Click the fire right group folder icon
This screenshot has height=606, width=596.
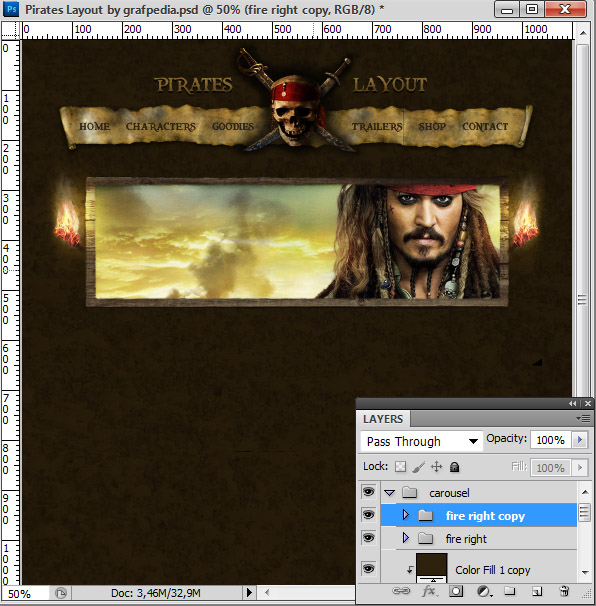(426, 538)
